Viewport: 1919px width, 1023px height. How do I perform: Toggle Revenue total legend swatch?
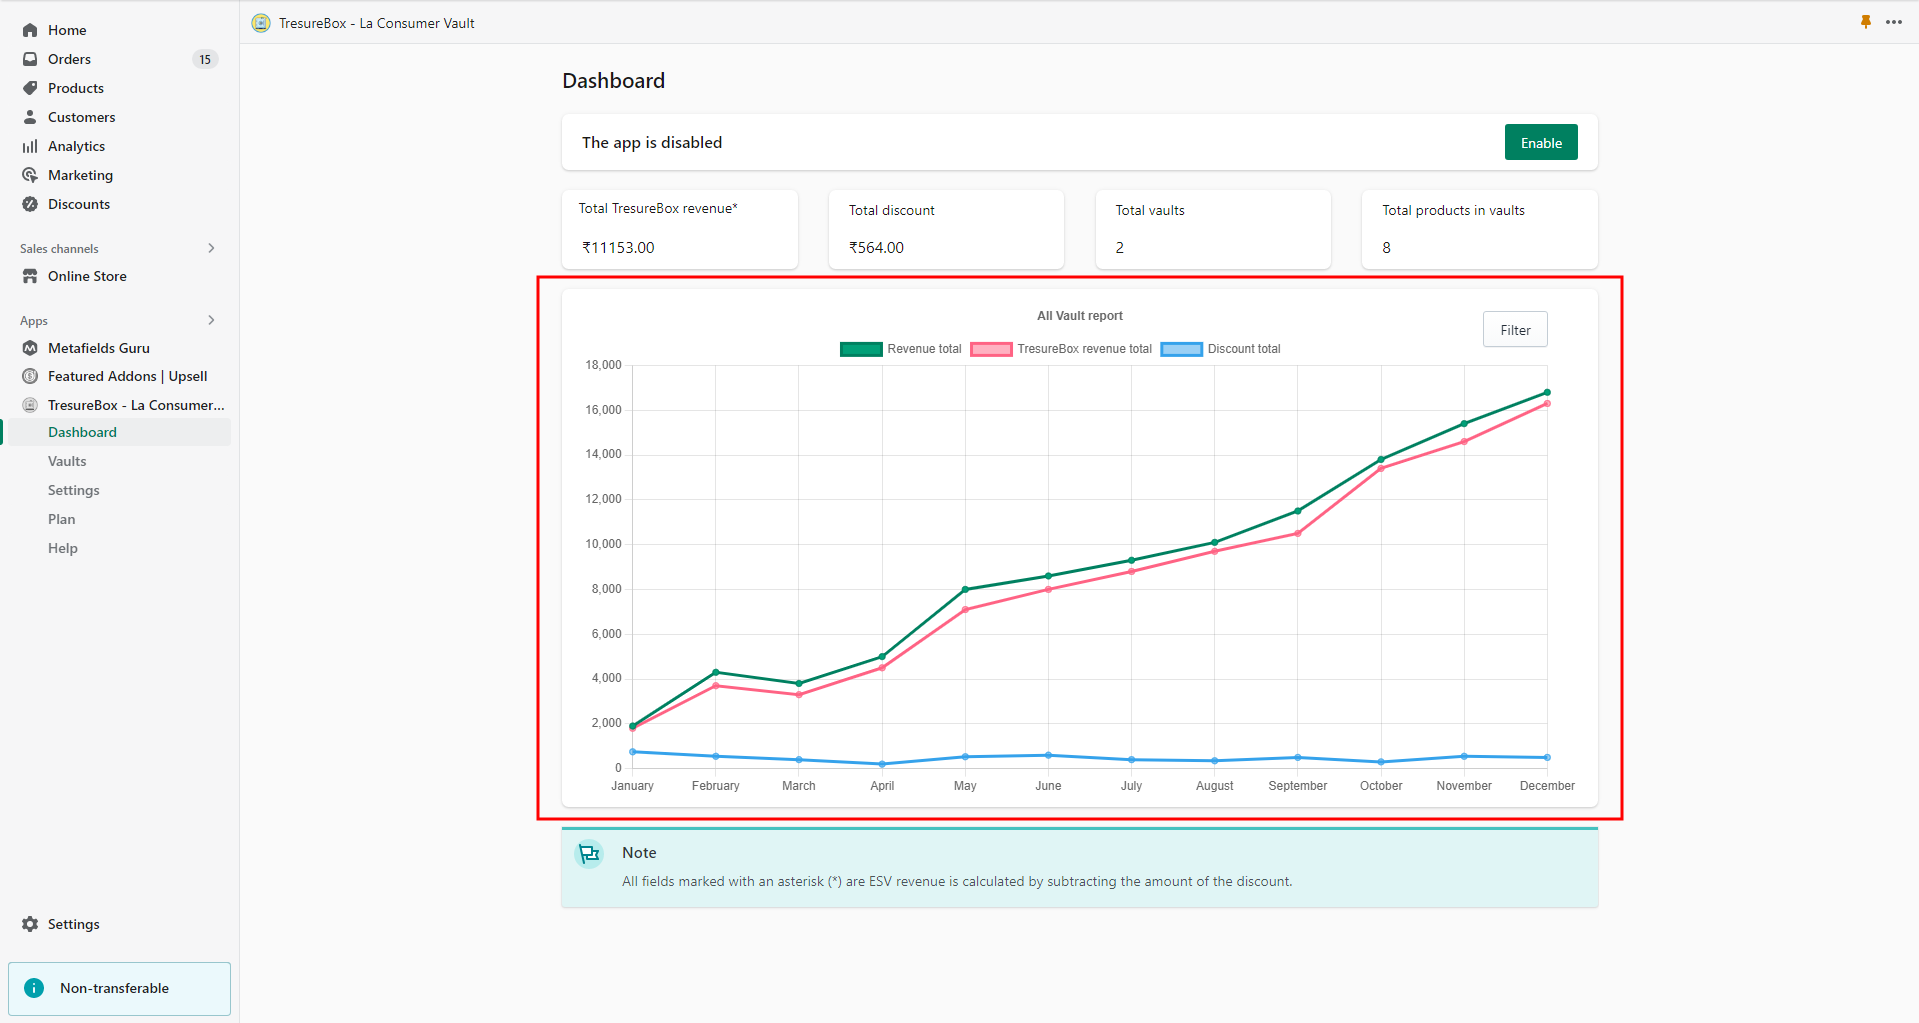(x=861, y=349)
